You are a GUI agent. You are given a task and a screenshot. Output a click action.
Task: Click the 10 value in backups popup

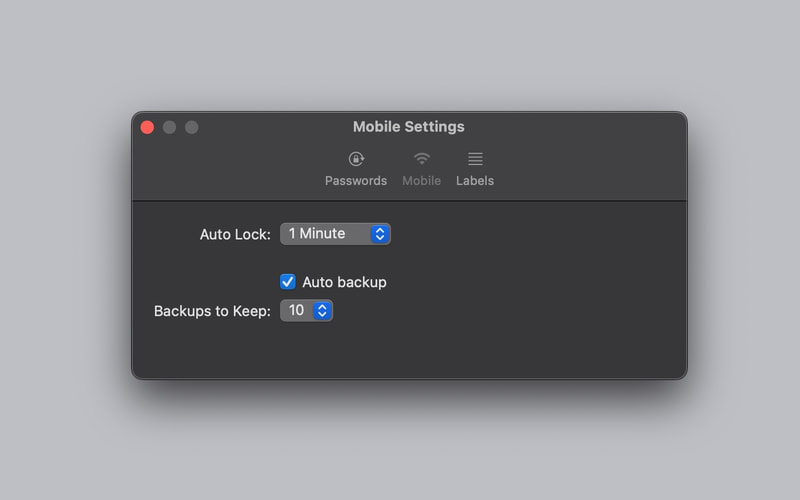pos(296,310)
